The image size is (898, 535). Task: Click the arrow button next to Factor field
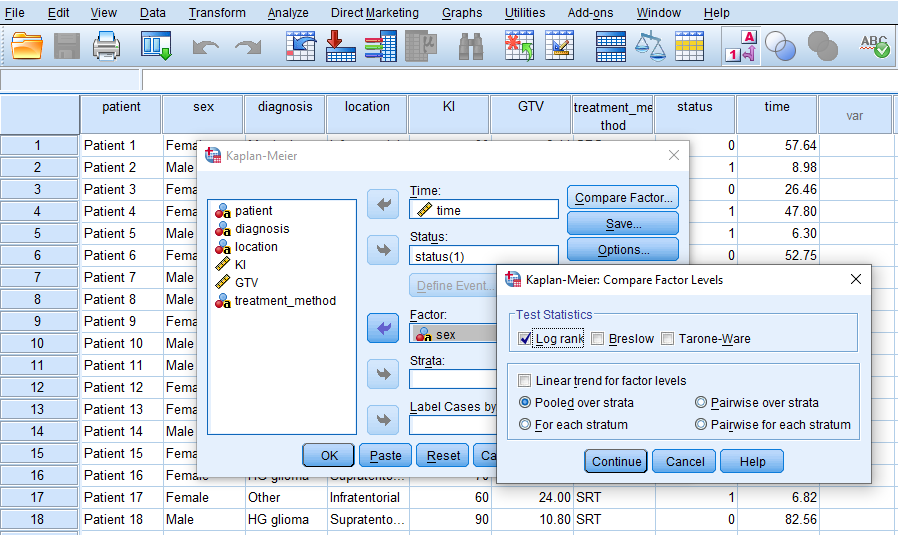click(x=383, y=328)
